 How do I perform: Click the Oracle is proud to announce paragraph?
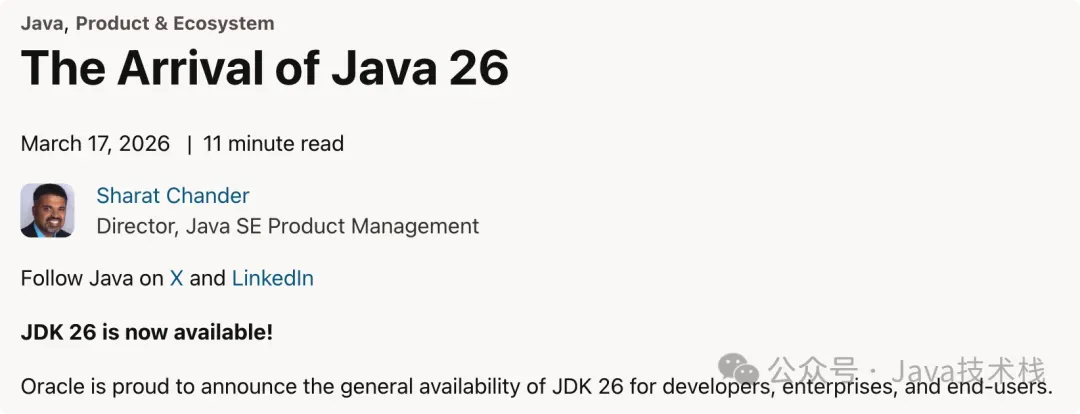[537, 386]
